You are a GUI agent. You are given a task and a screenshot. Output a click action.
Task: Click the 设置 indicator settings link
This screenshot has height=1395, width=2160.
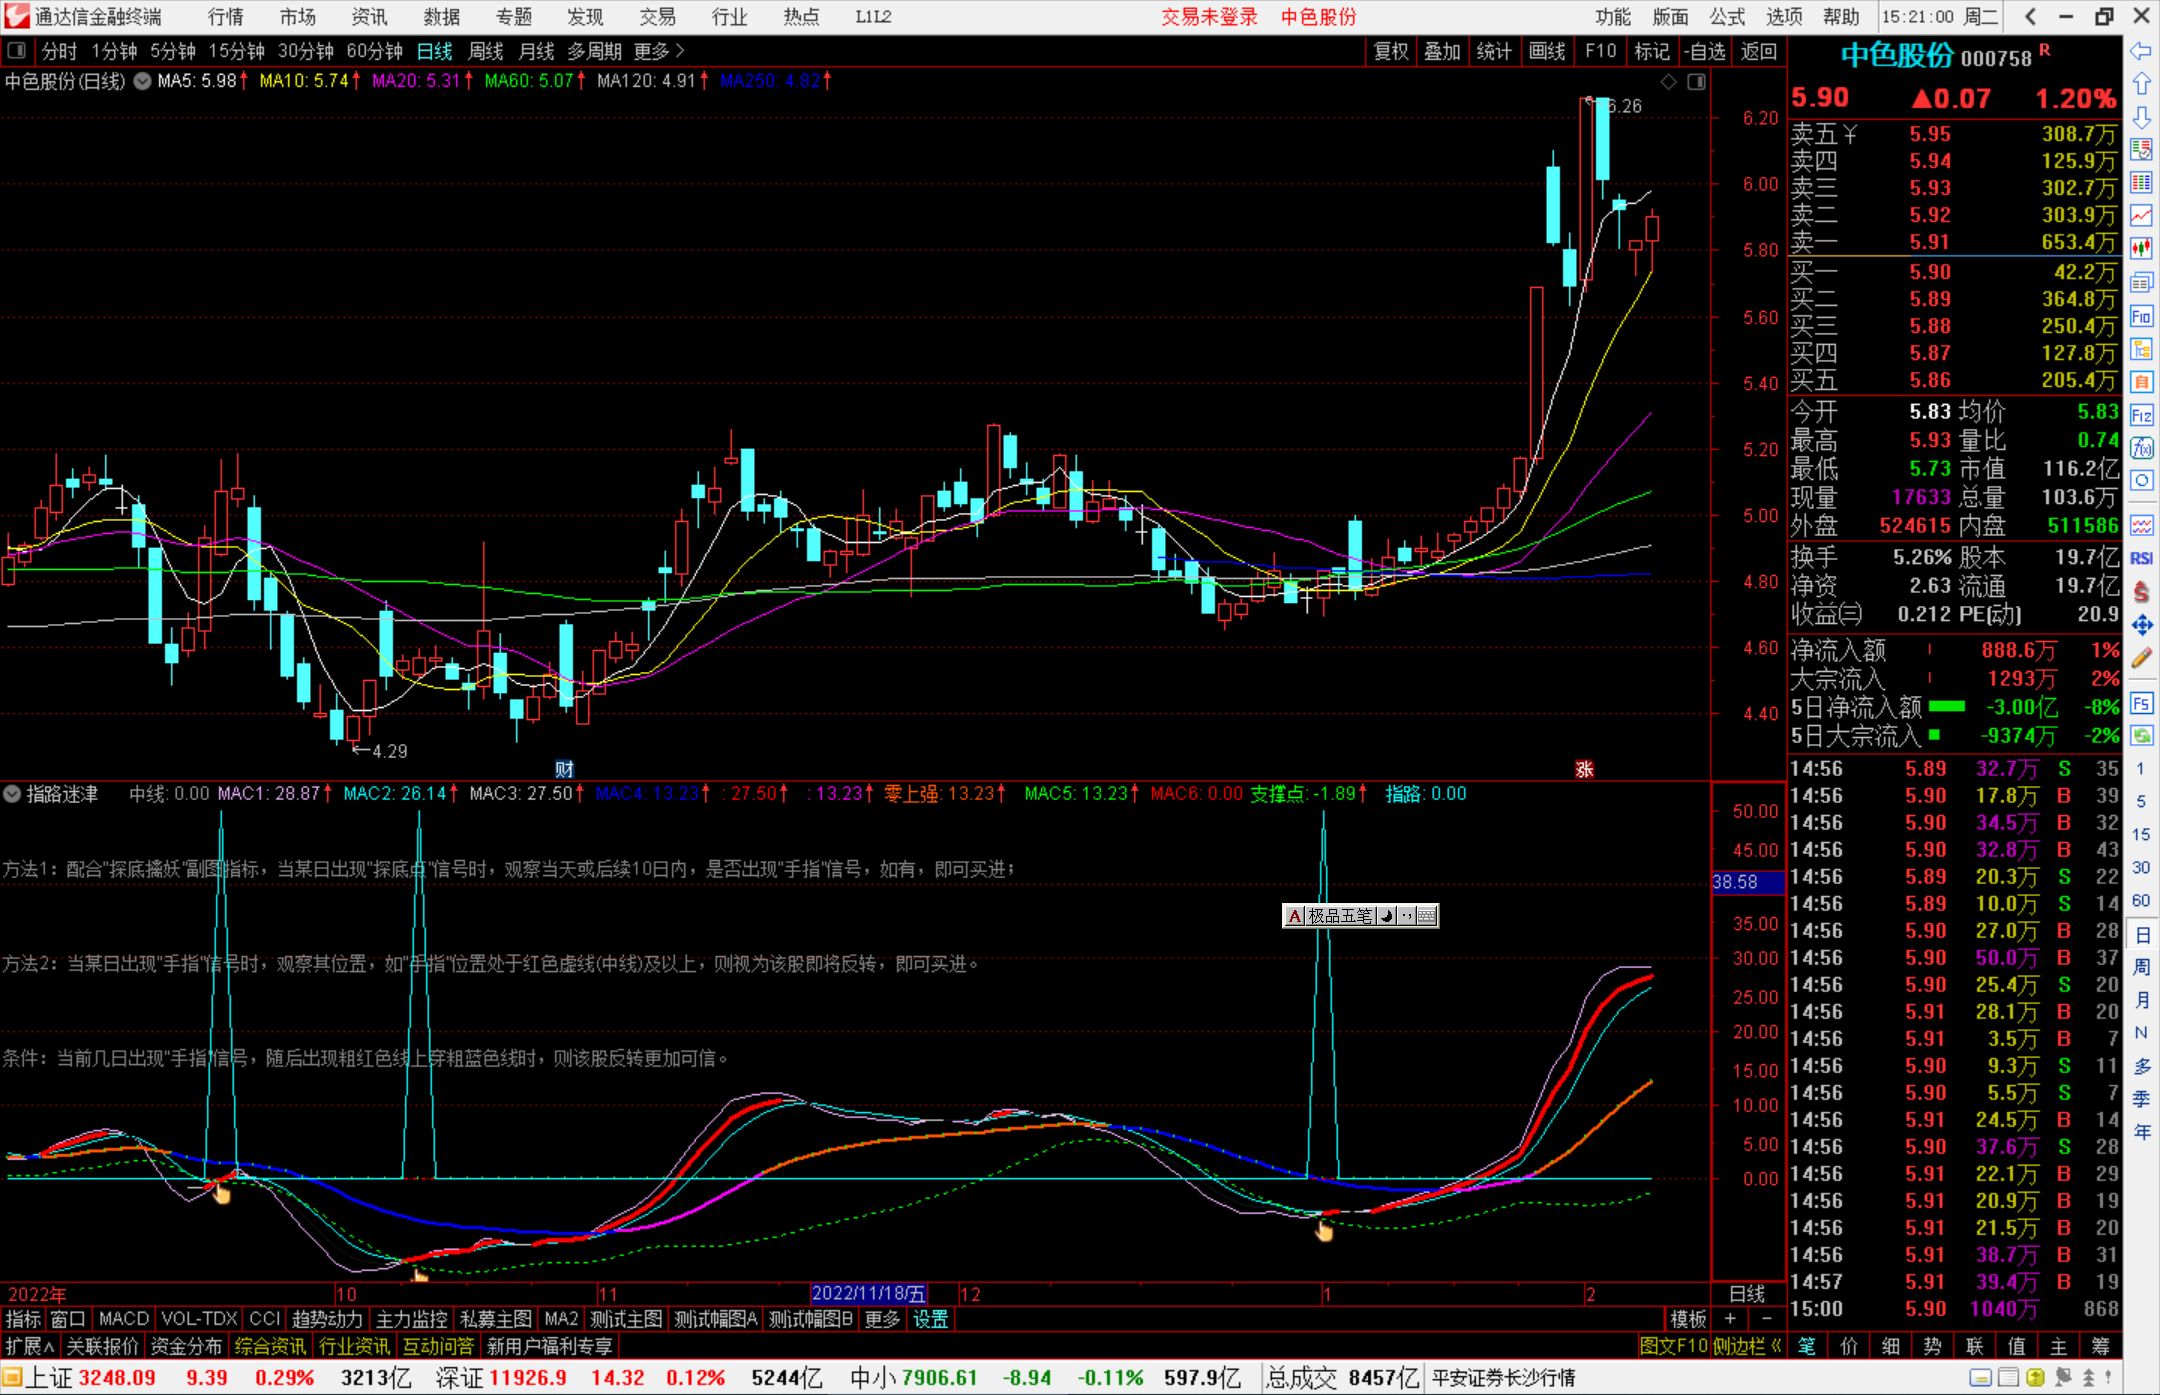930,1319
